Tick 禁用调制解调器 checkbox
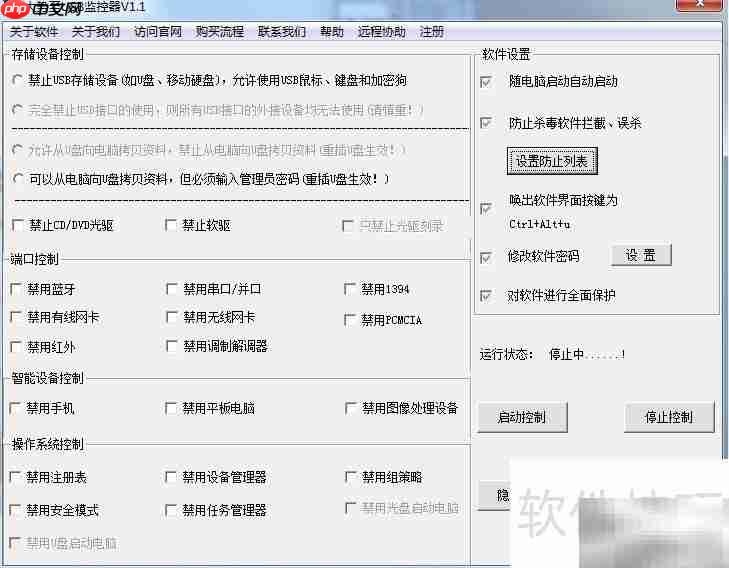 172,346
